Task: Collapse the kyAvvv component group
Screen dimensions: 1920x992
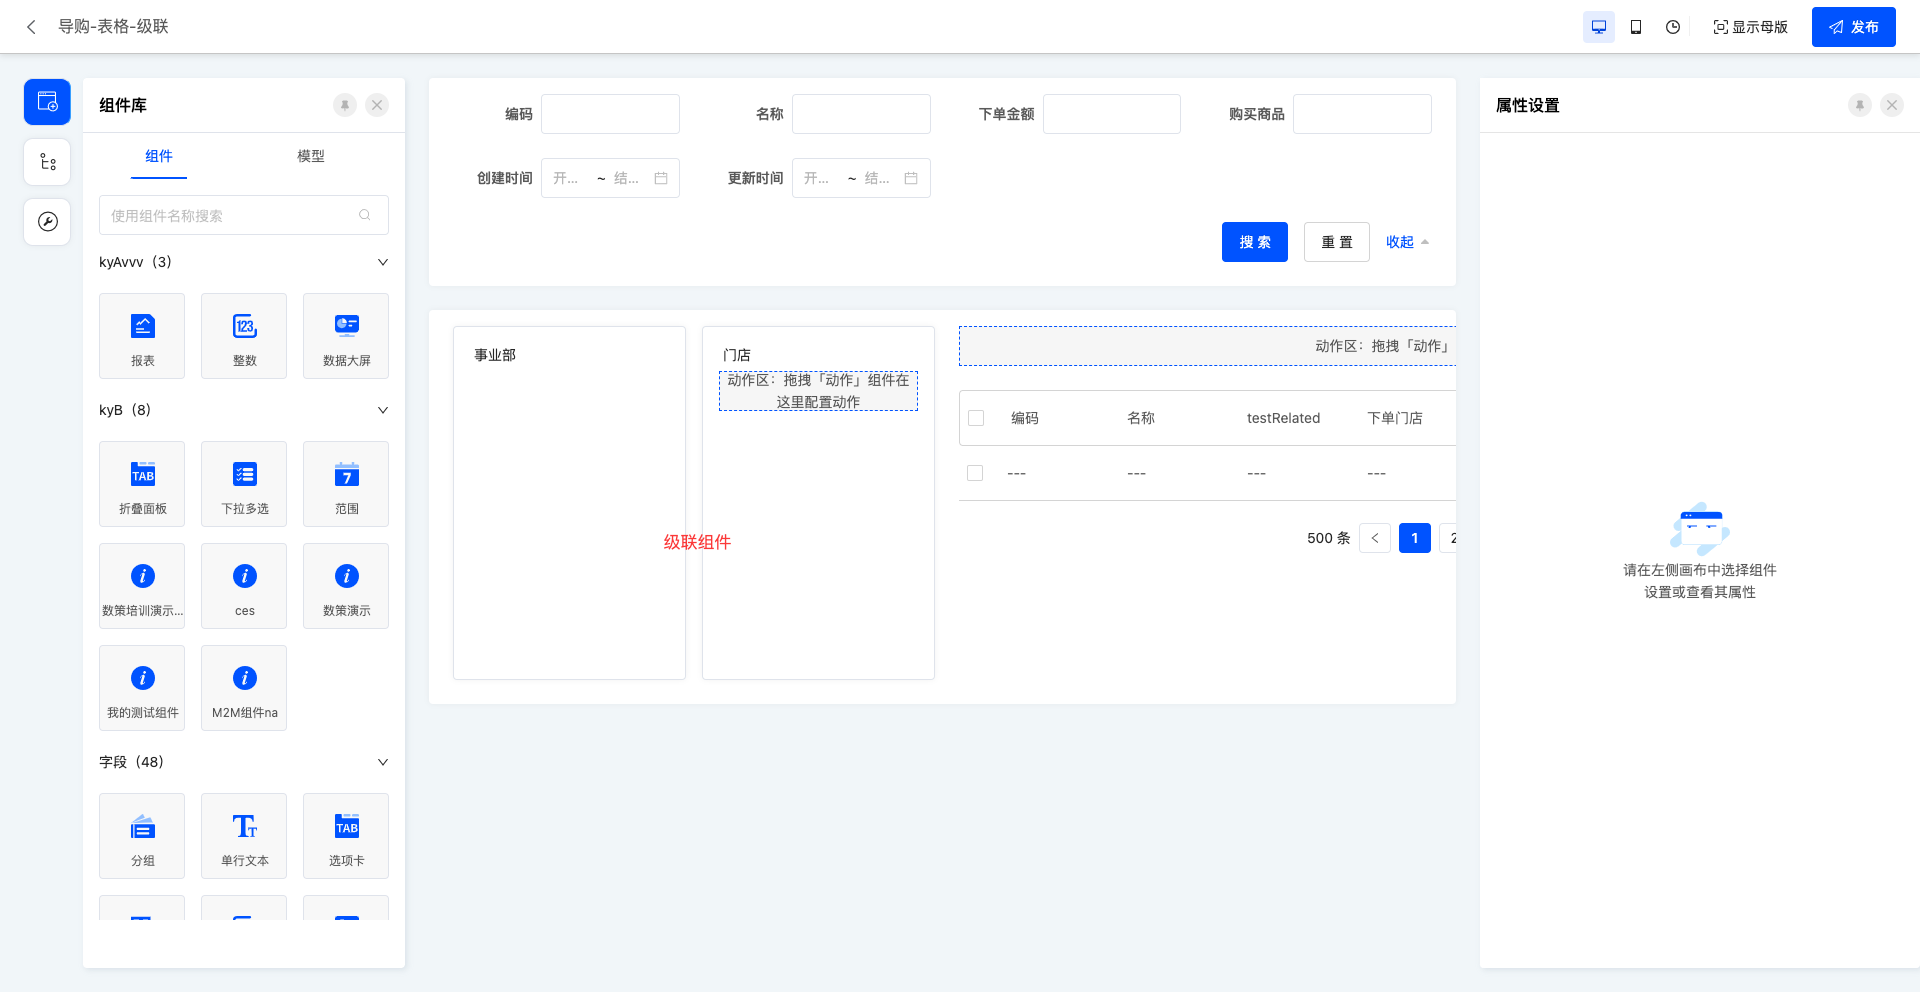Action: [381, 262]
